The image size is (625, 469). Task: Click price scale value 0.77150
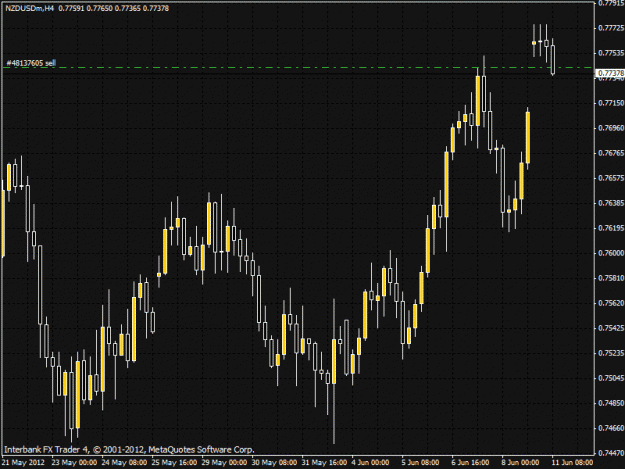[611, 103]
